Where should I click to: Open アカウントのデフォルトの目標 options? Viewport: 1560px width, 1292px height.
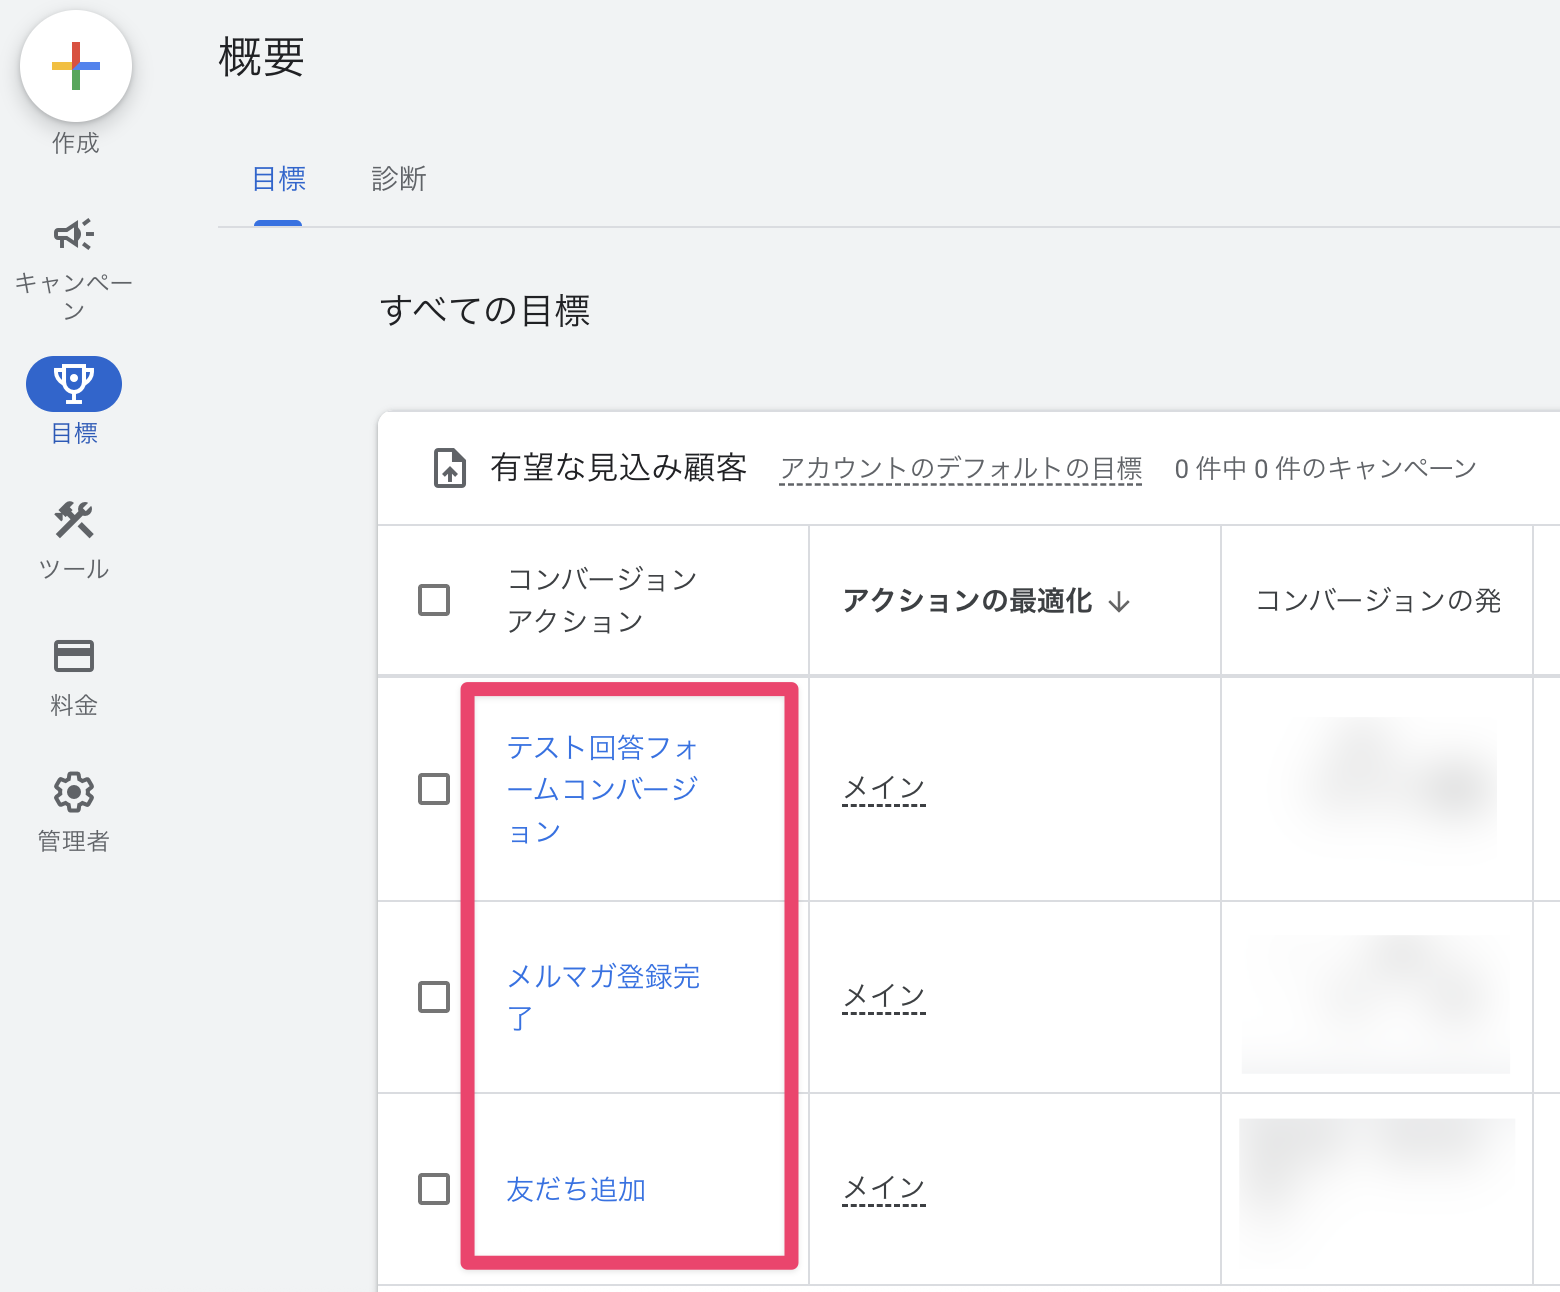960,467
